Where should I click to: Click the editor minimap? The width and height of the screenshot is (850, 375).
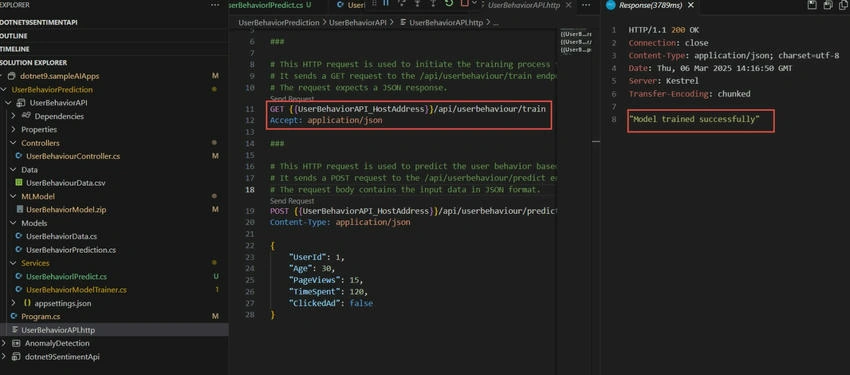coord(576,42)
